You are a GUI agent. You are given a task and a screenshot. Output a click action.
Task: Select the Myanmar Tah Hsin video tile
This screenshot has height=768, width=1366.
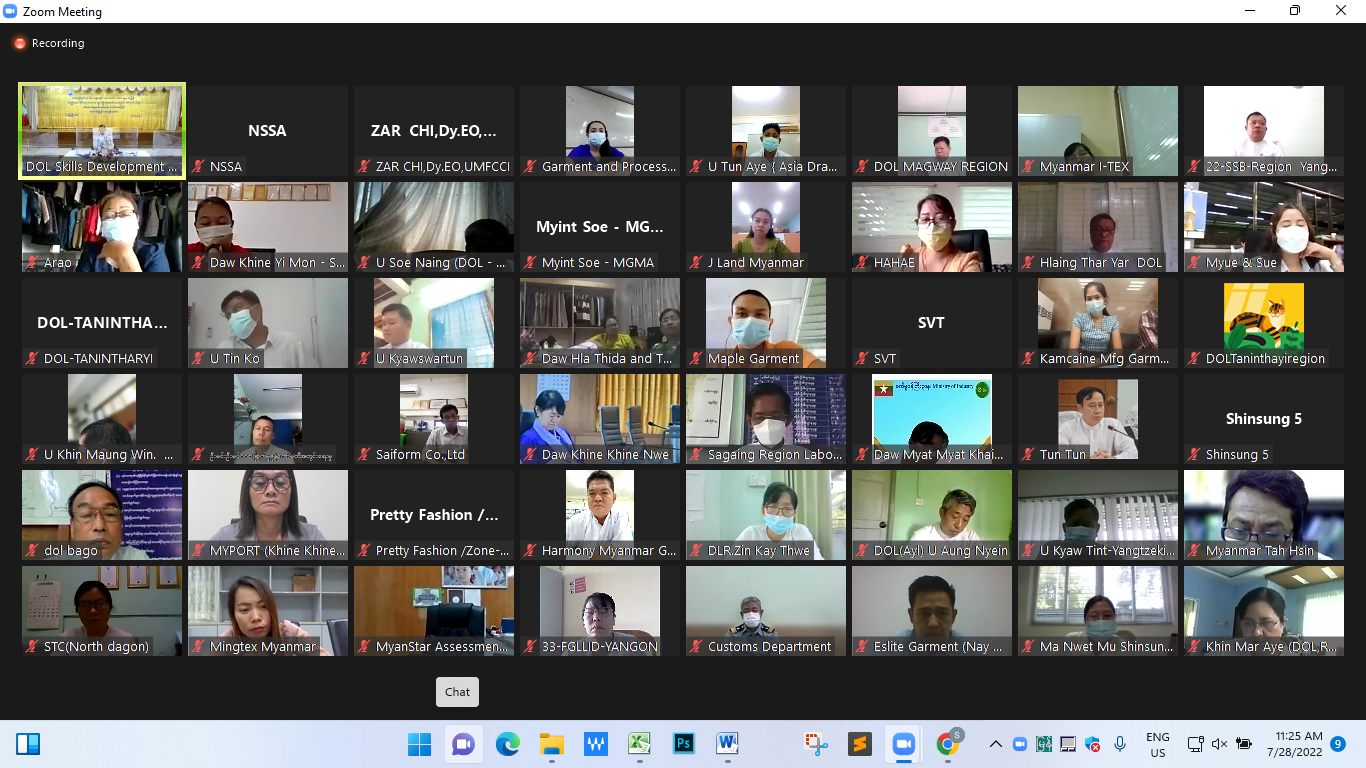[1264, 515]
